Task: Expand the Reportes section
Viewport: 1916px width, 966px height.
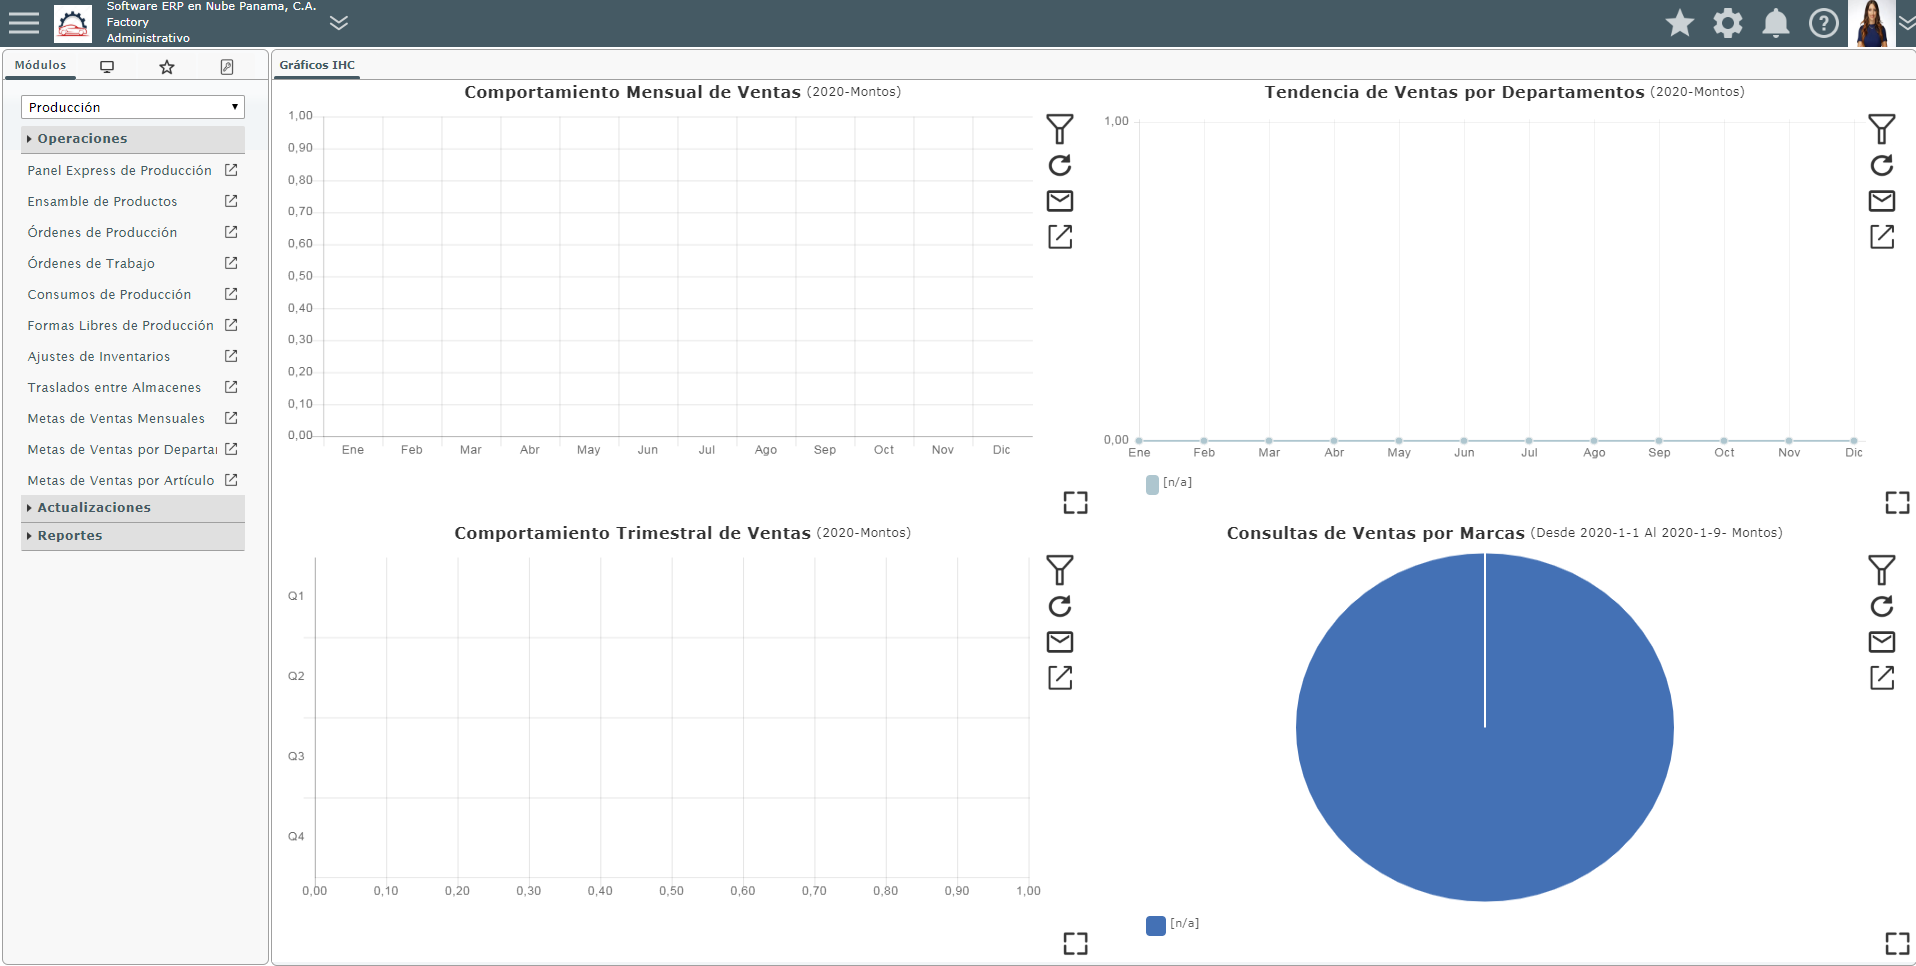Action: 133,536
